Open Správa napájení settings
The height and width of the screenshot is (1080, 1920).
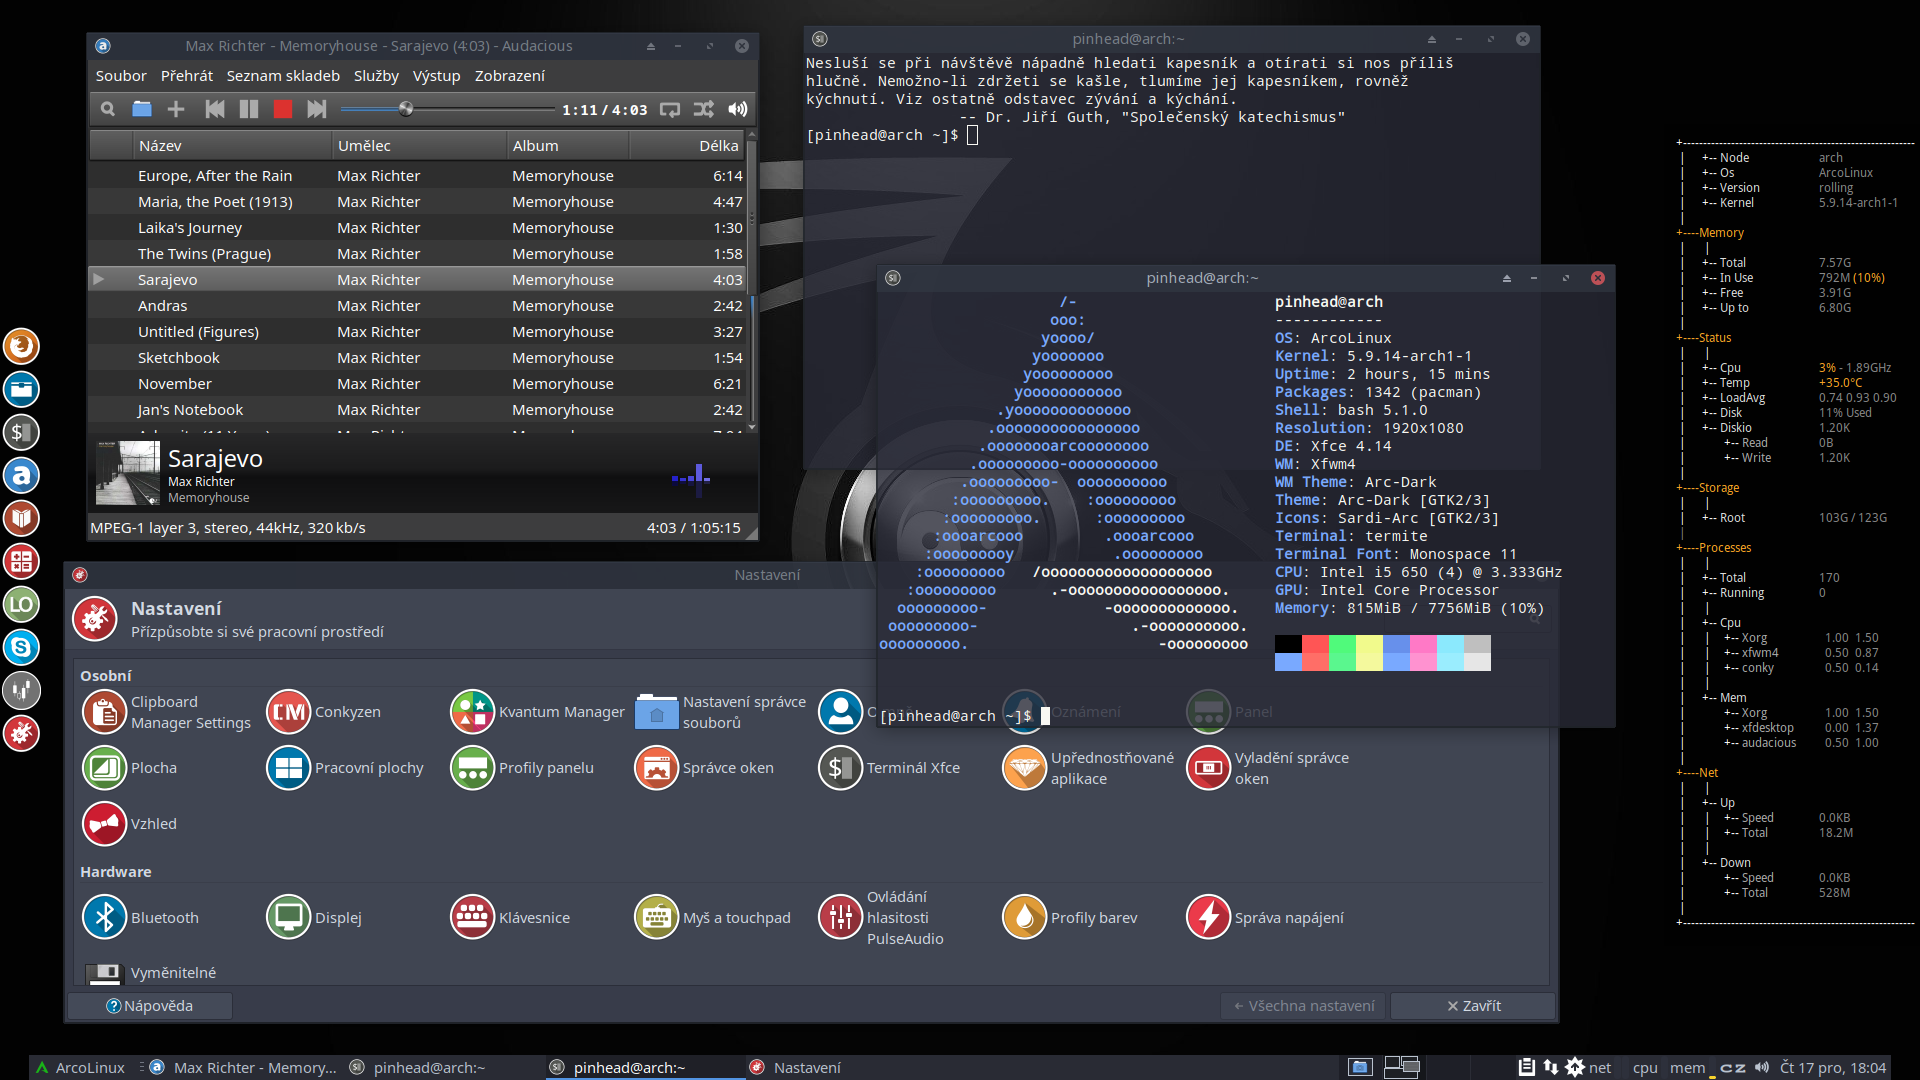coord(1265,918)
